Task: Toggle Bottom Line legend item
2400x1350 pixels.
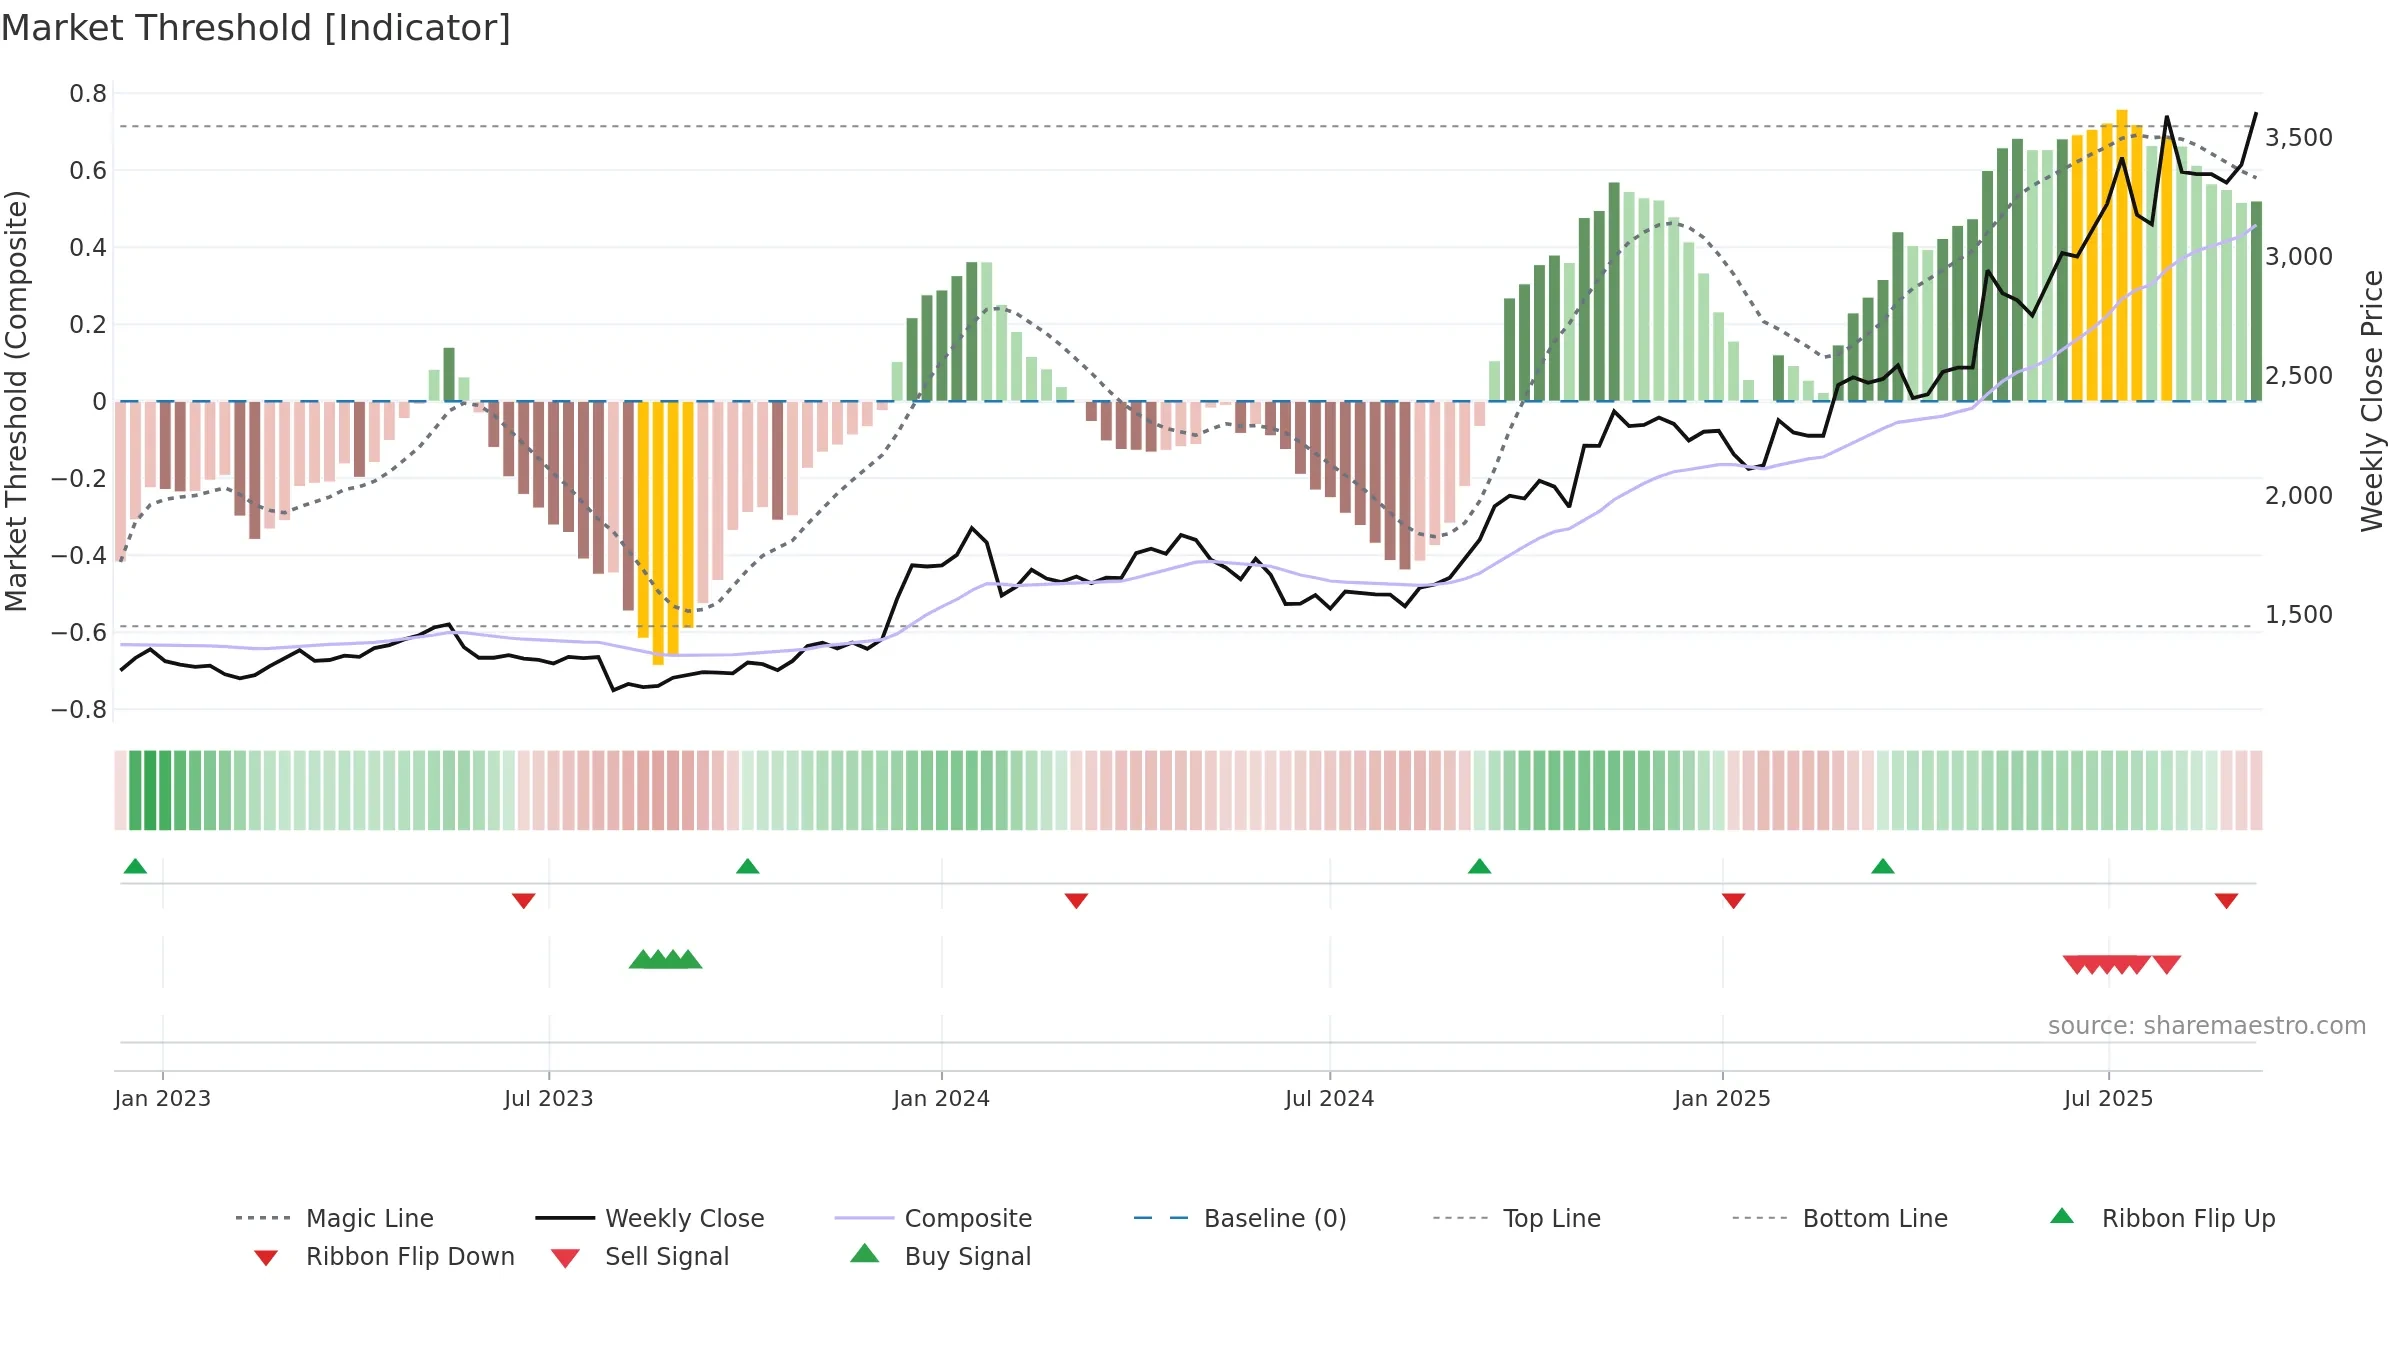Action: point(1840,1218)
